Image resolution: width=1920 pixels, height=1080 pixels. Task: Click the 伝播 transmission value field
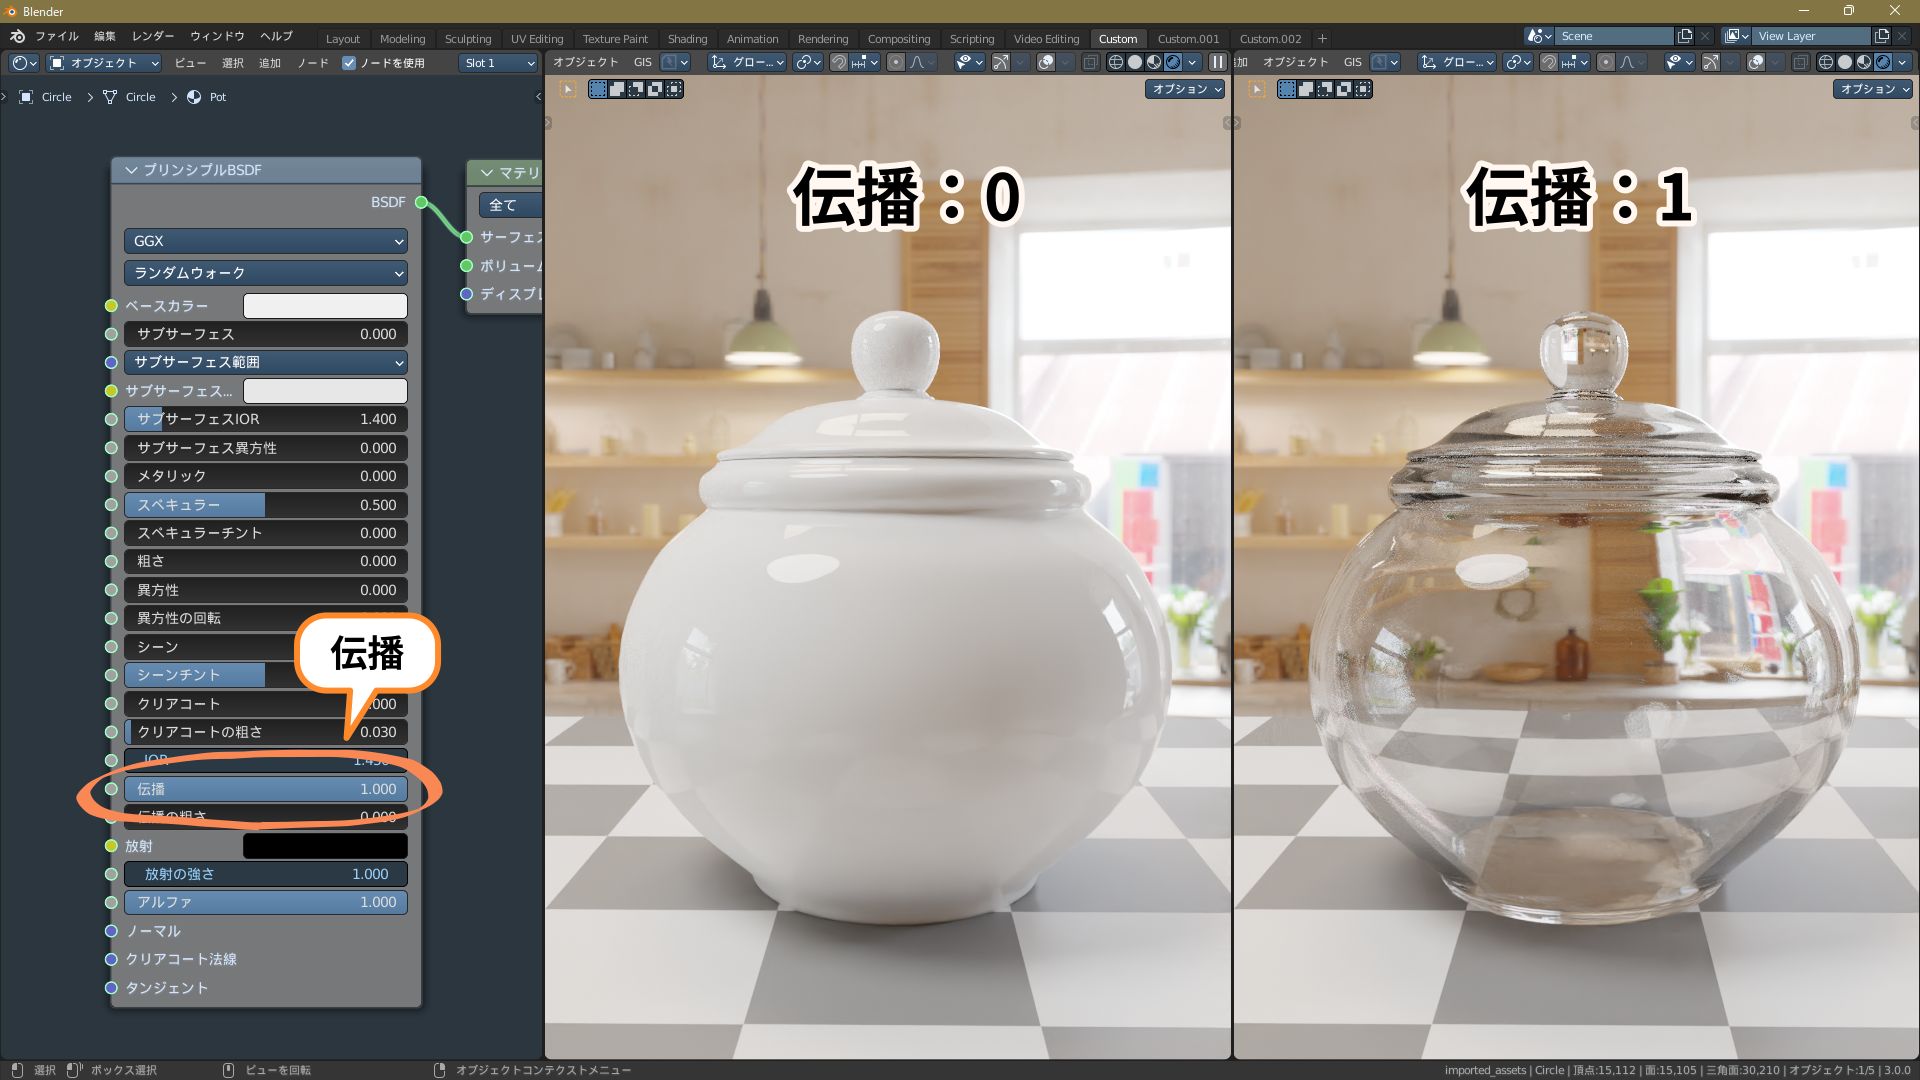pyautogui.click(x=265, y=789)
